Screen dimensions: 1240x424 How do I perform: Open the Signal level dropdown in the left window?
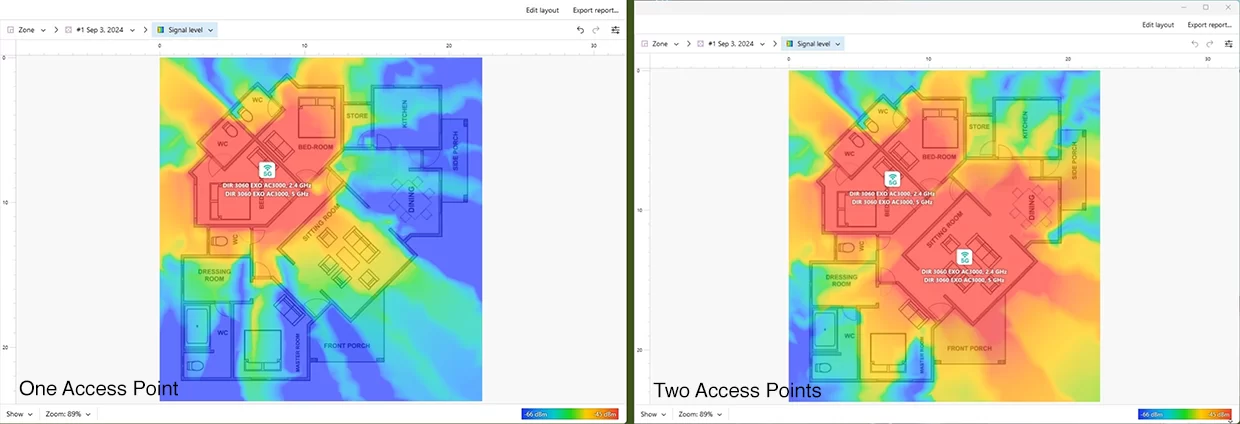[x=186, y=30]
